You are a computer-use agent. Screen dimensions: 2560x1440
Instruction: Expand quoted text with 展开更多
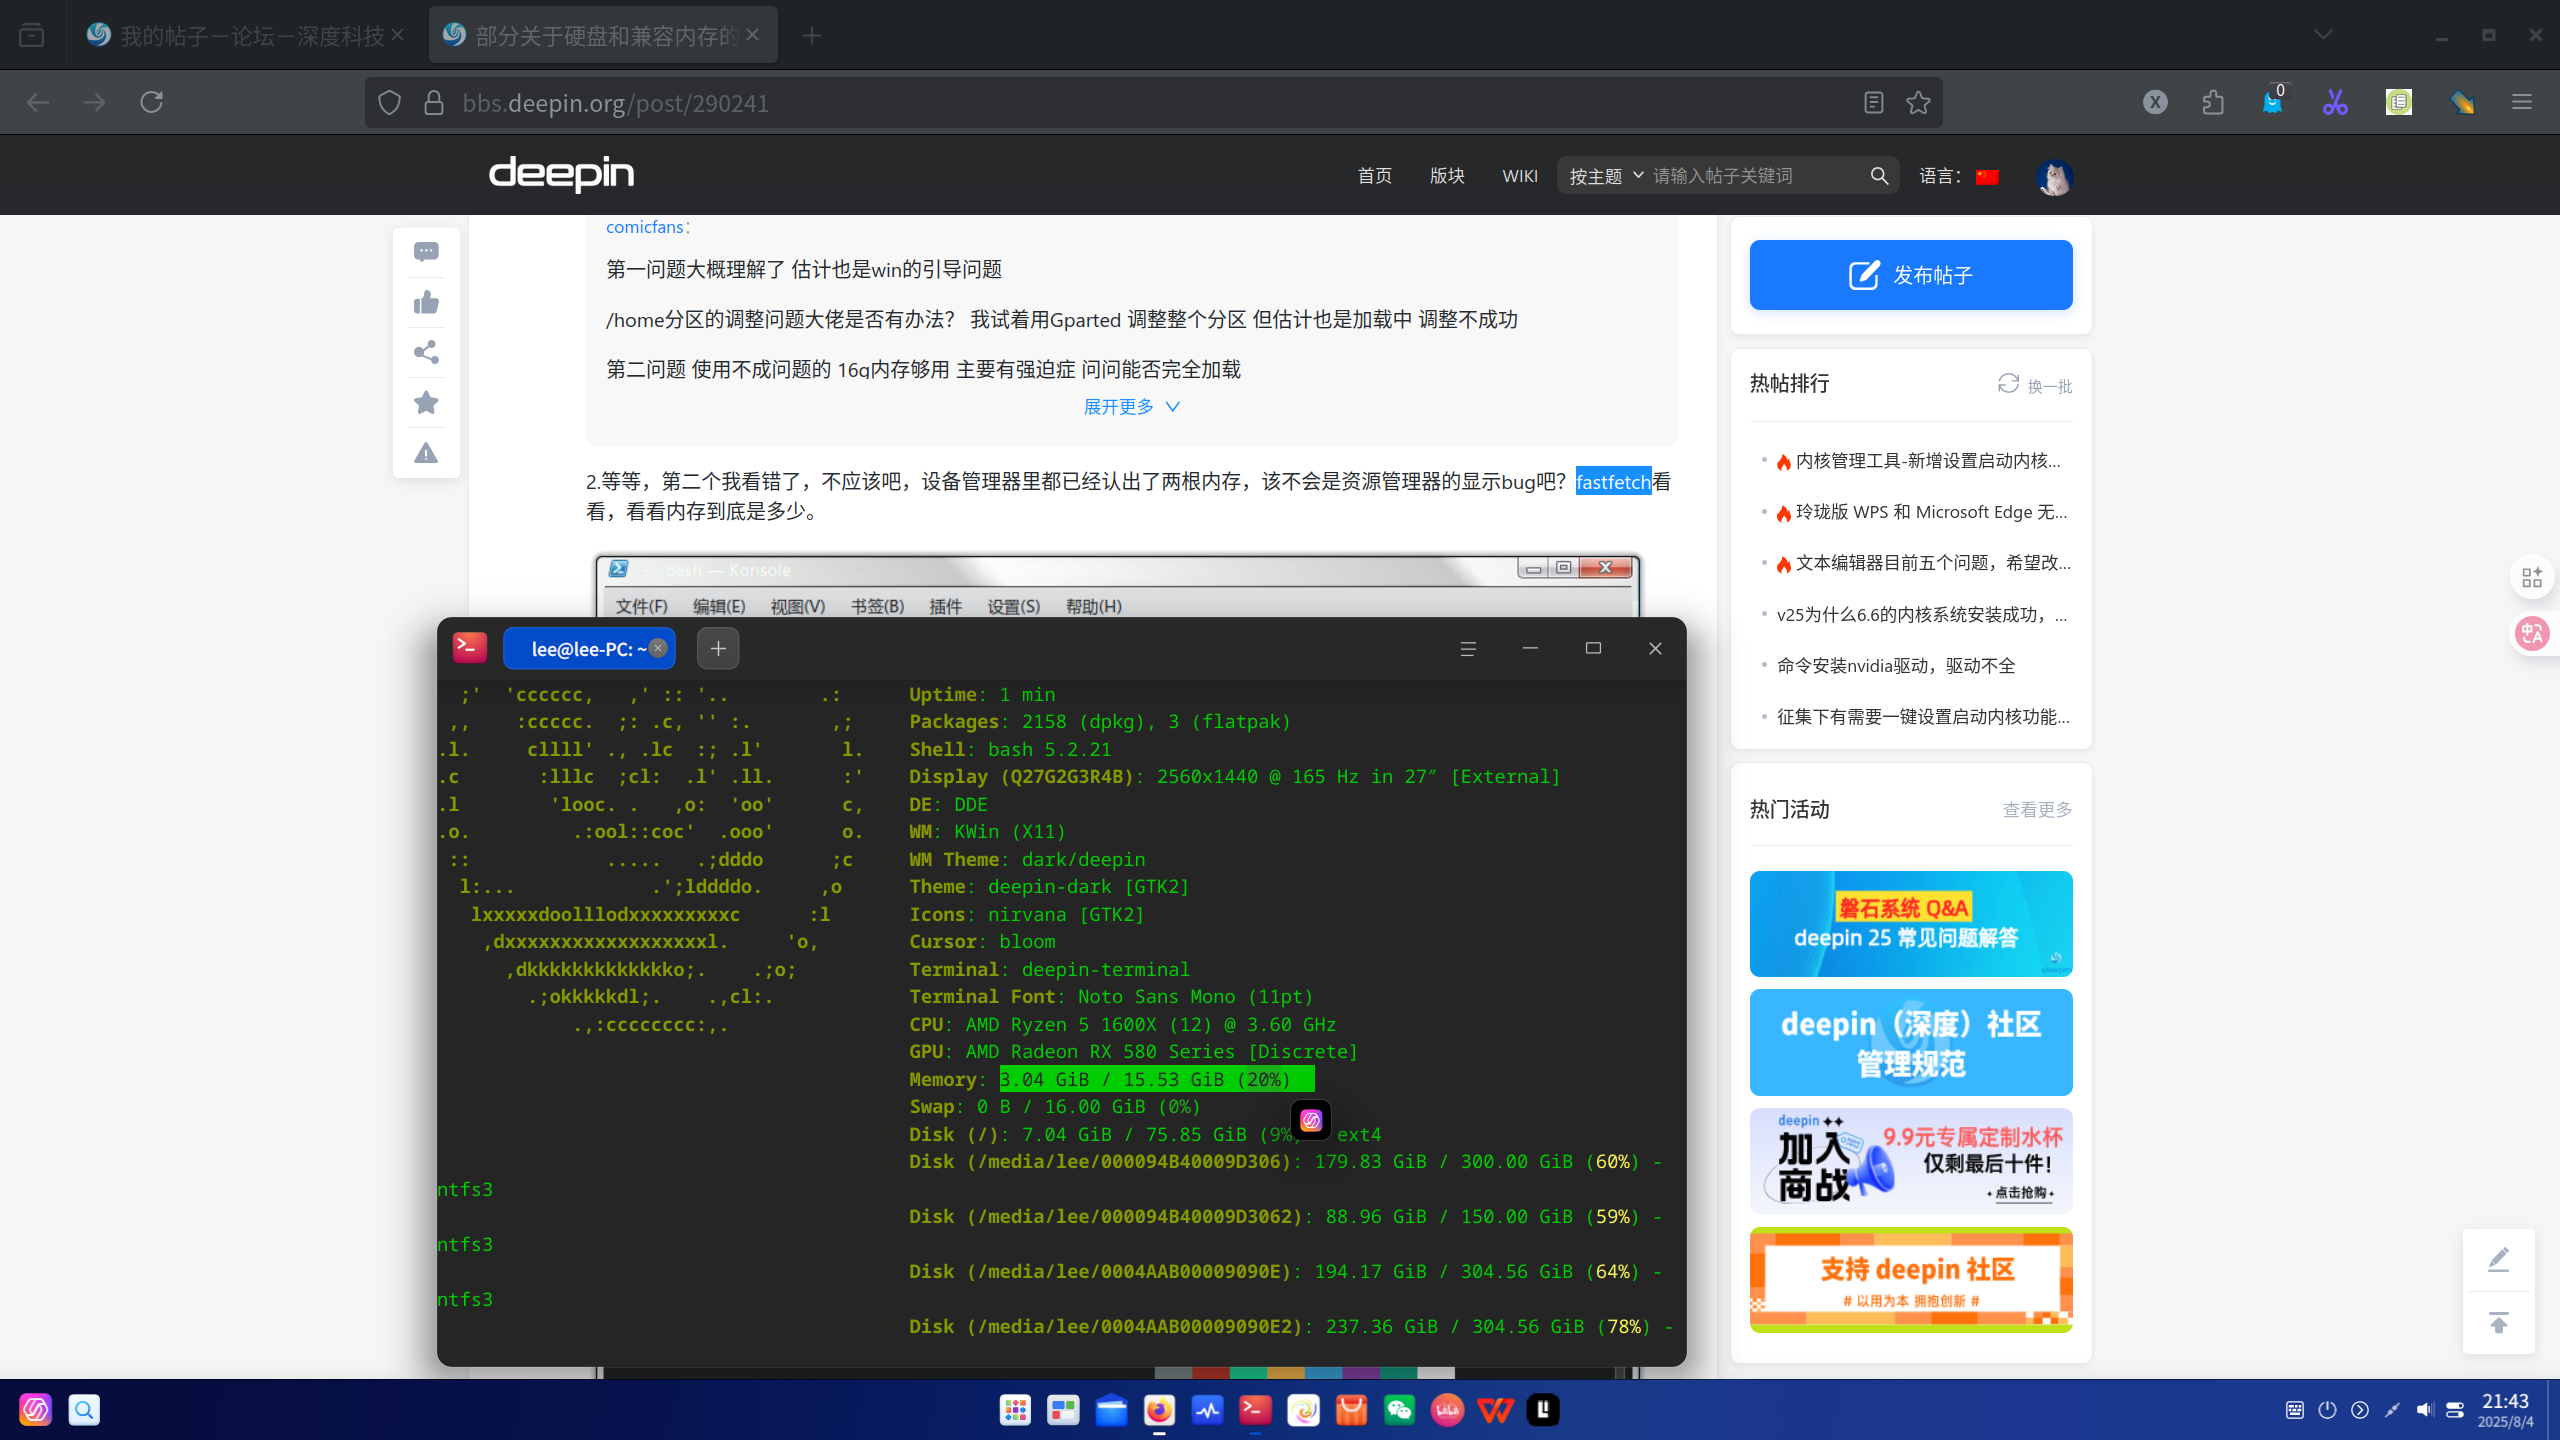pyautogui.click(x=1132, y=407)
